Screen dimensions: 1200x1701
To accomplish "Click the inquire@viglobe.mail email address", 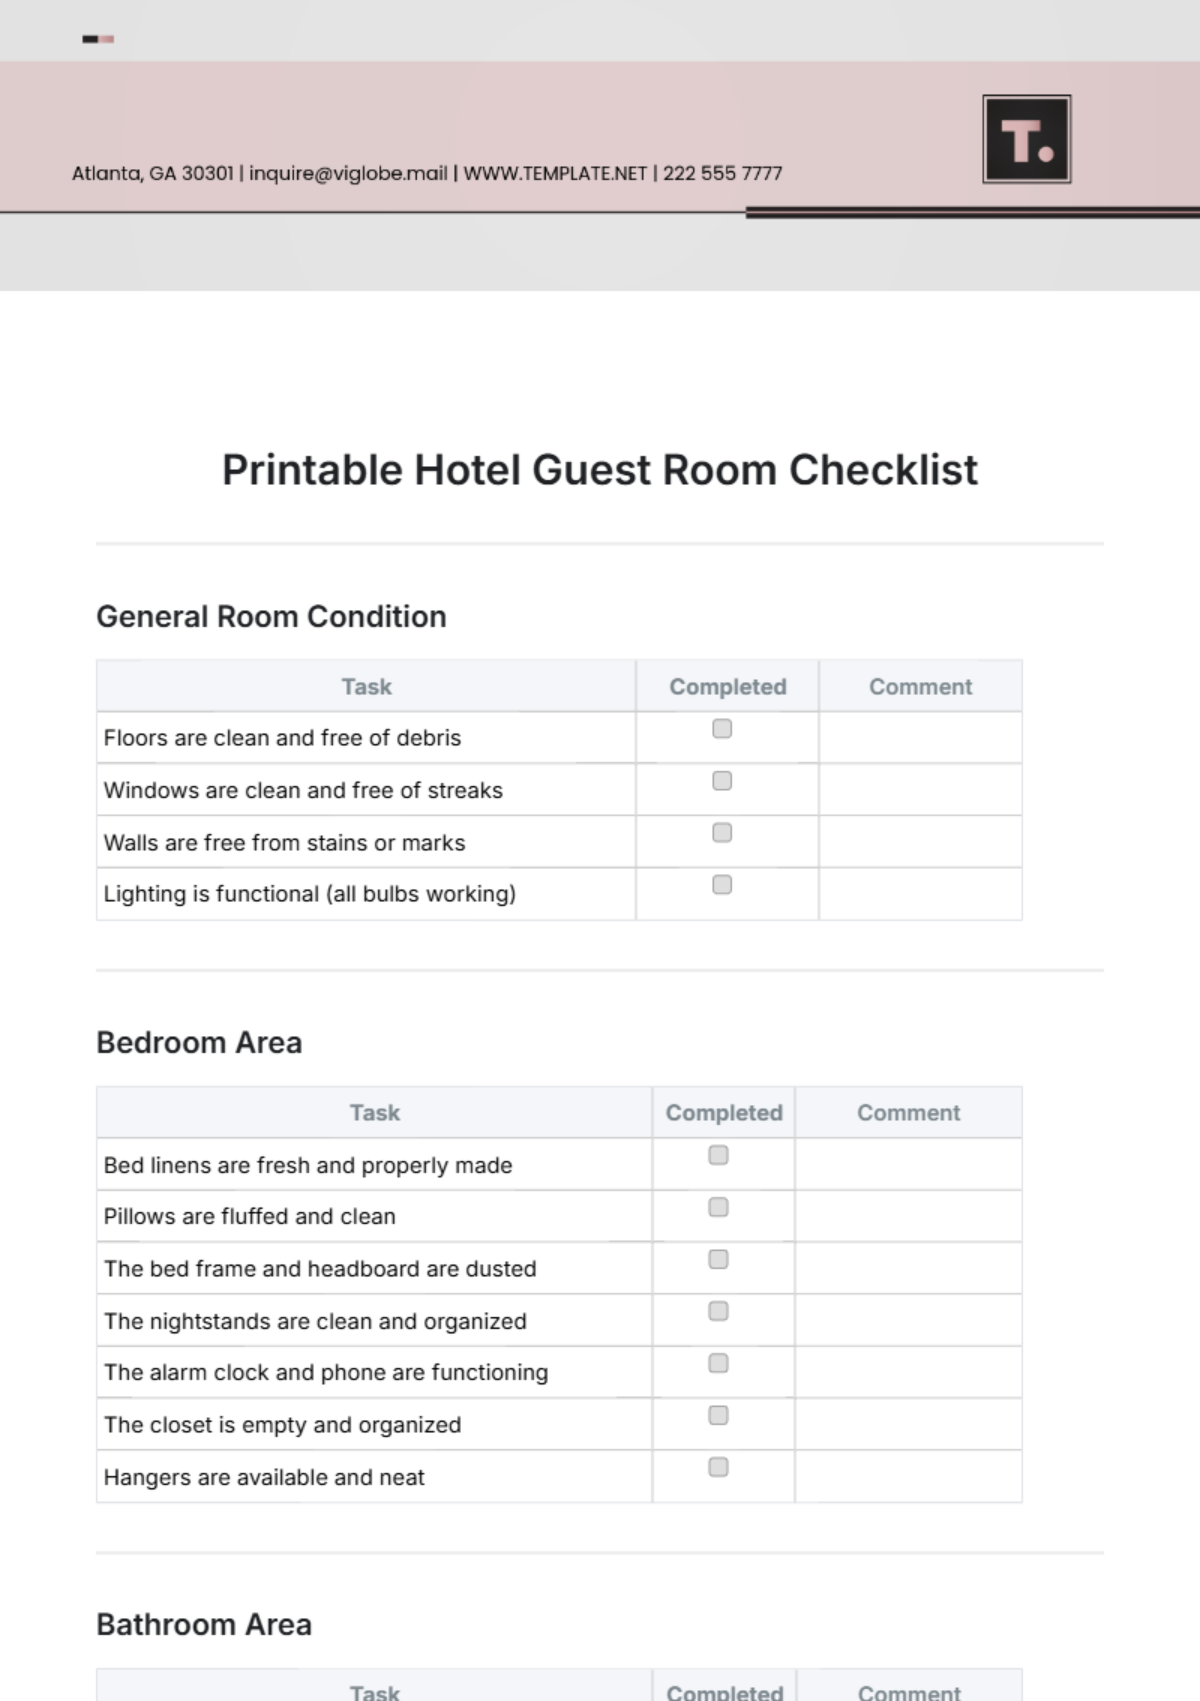I will click(x=348, y=173).
